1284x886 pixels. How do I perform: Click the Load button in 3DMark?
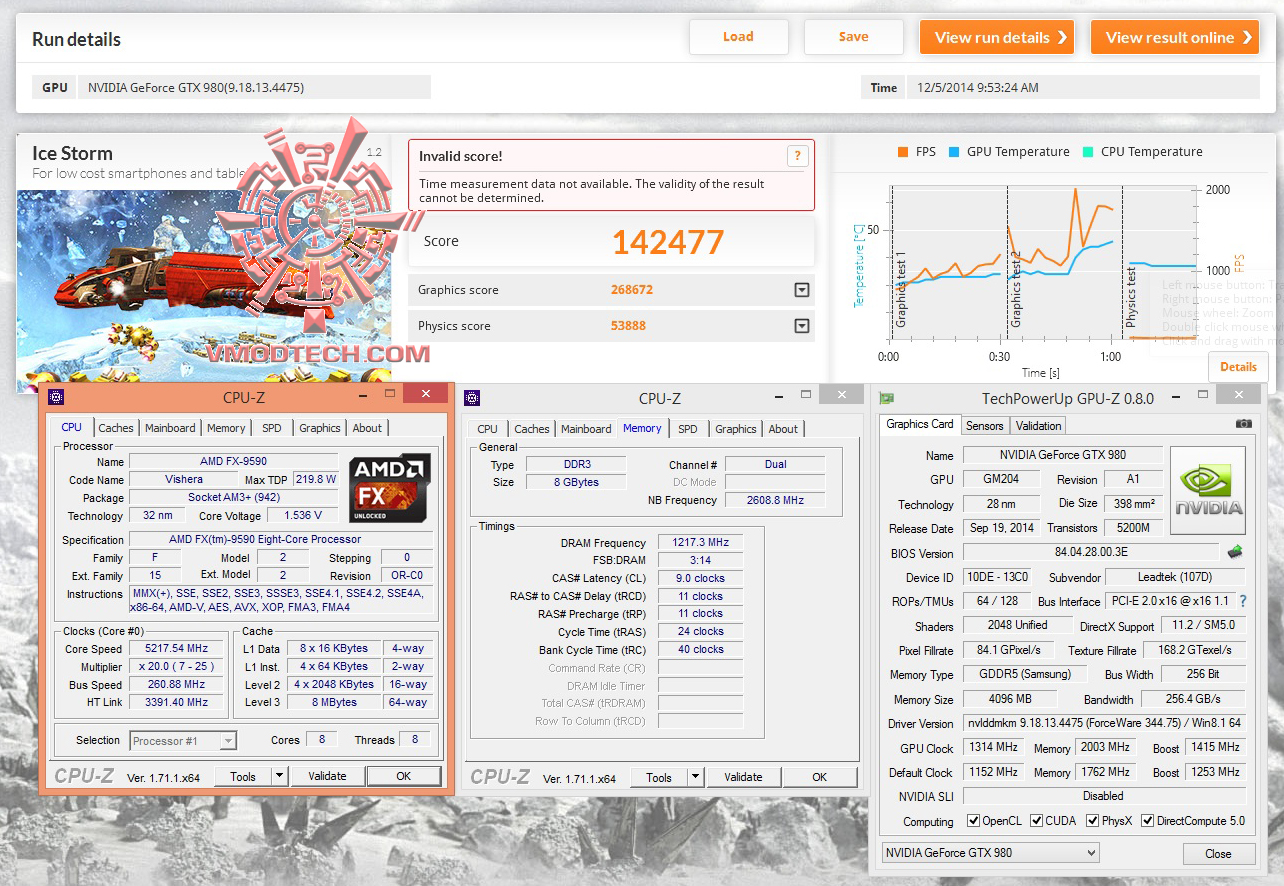[x=738, y=37]
